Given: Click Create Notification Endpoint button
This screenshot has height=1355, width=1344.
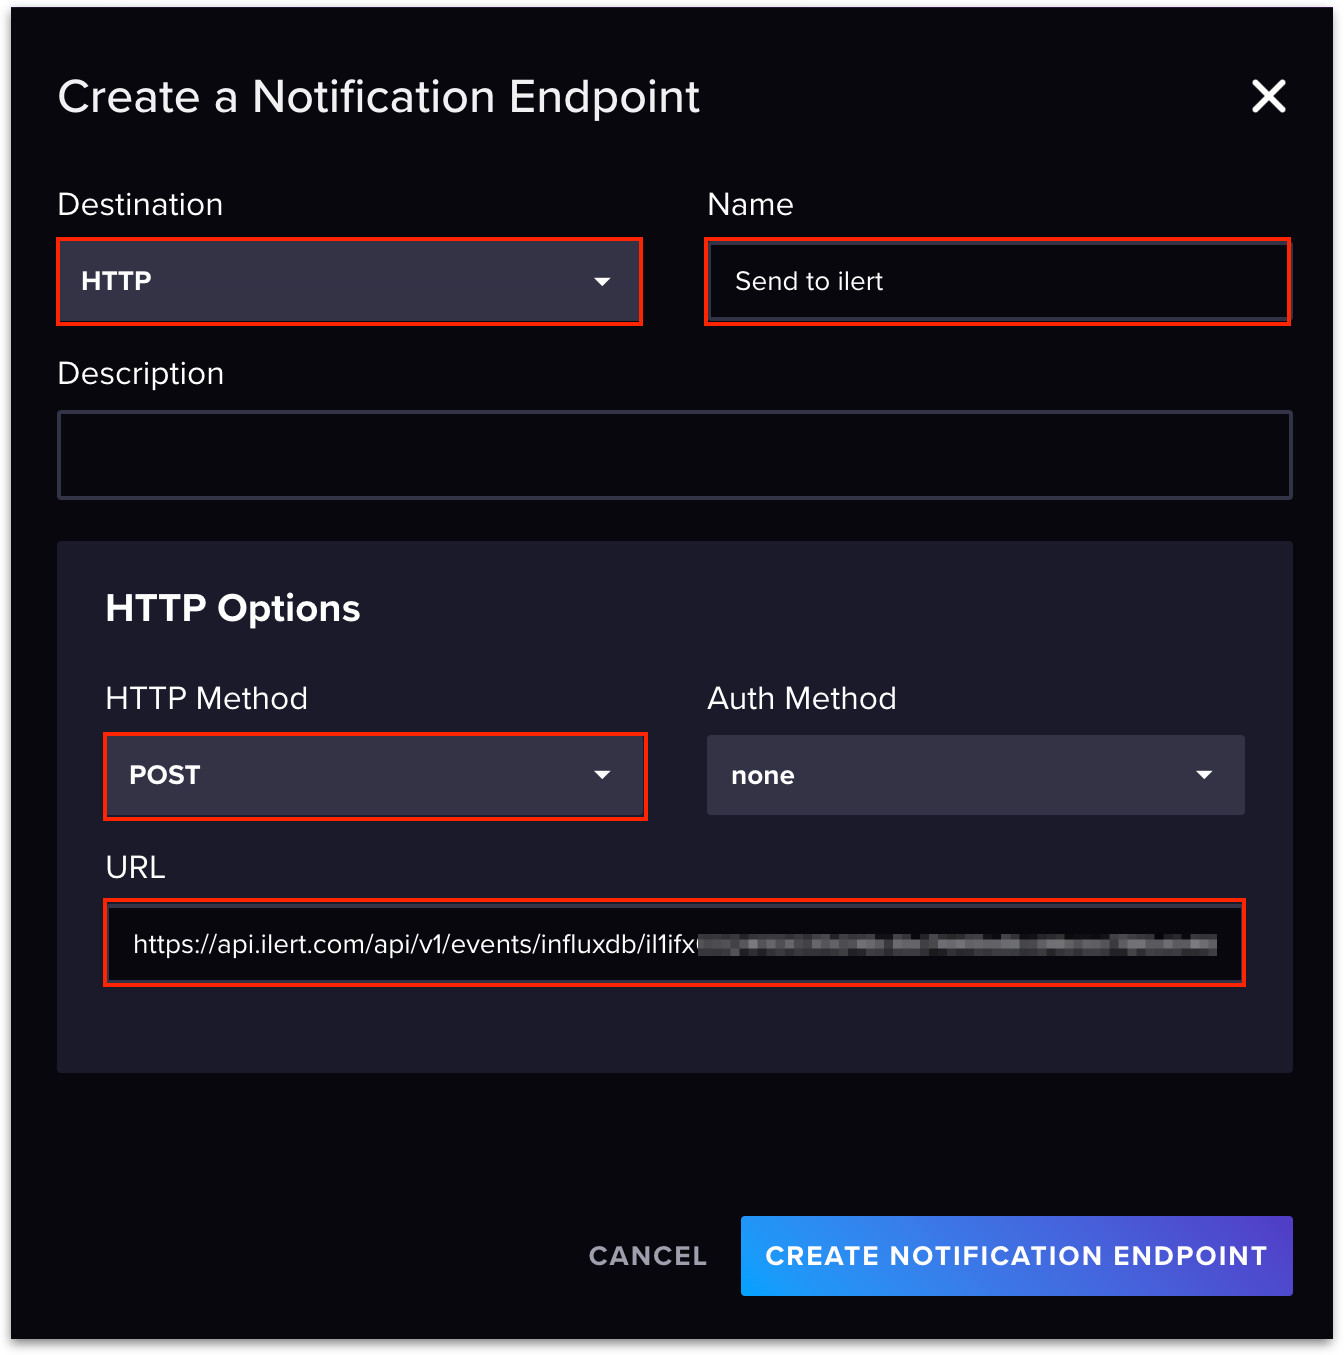Looking at the screenshot, I should tap(1016, 1256).
